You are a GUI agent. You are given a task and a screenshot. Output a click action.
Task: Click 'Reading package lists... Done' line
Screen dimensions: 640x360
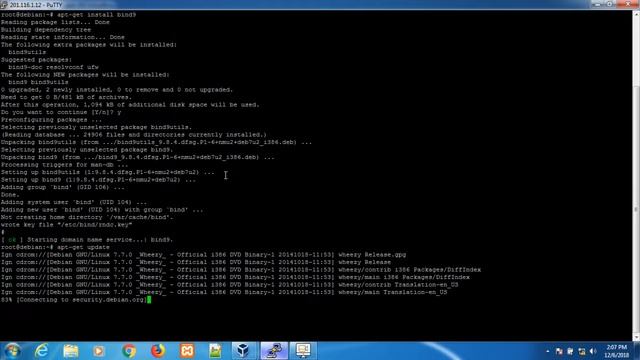(x=55, y=22)
